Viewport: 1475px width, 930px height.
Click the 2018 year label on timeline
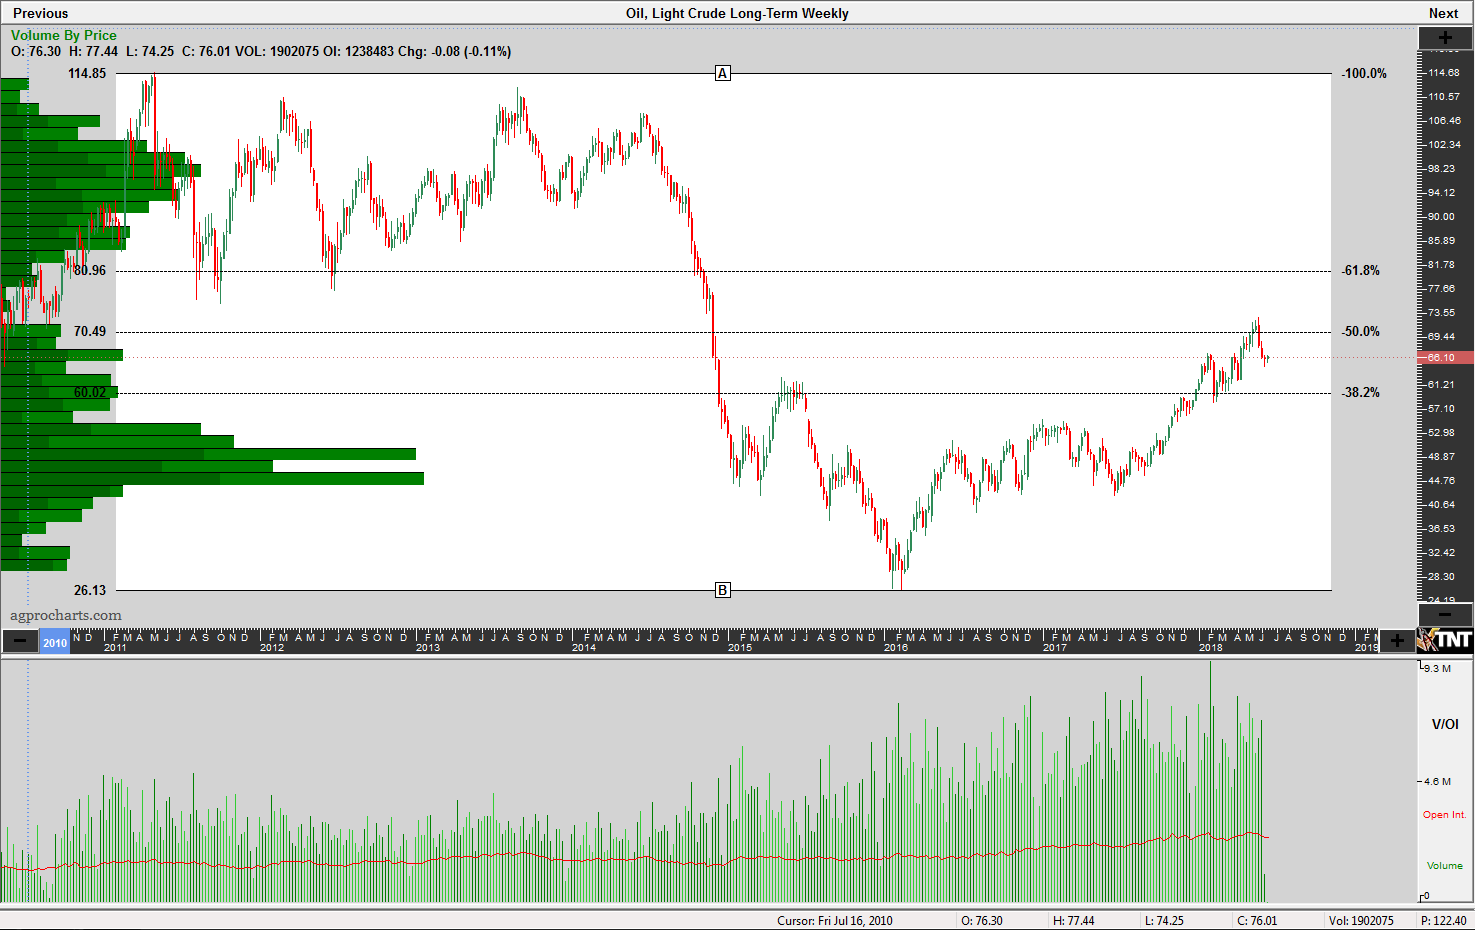(1211, 647)
